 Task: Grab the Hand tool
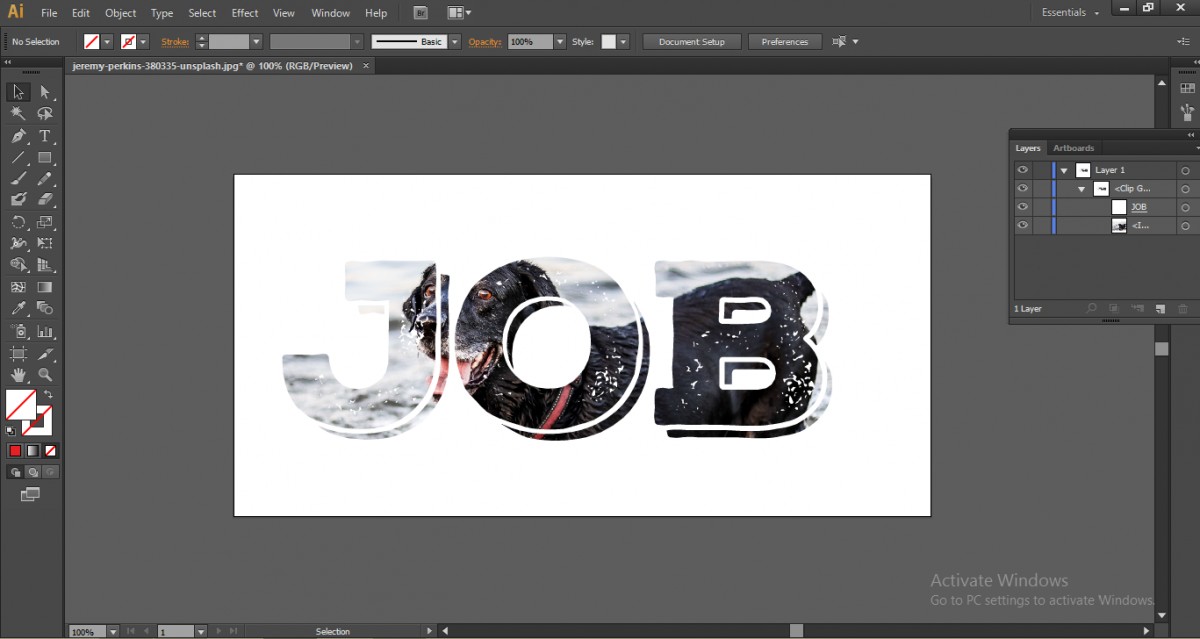[x=17, y=375]
